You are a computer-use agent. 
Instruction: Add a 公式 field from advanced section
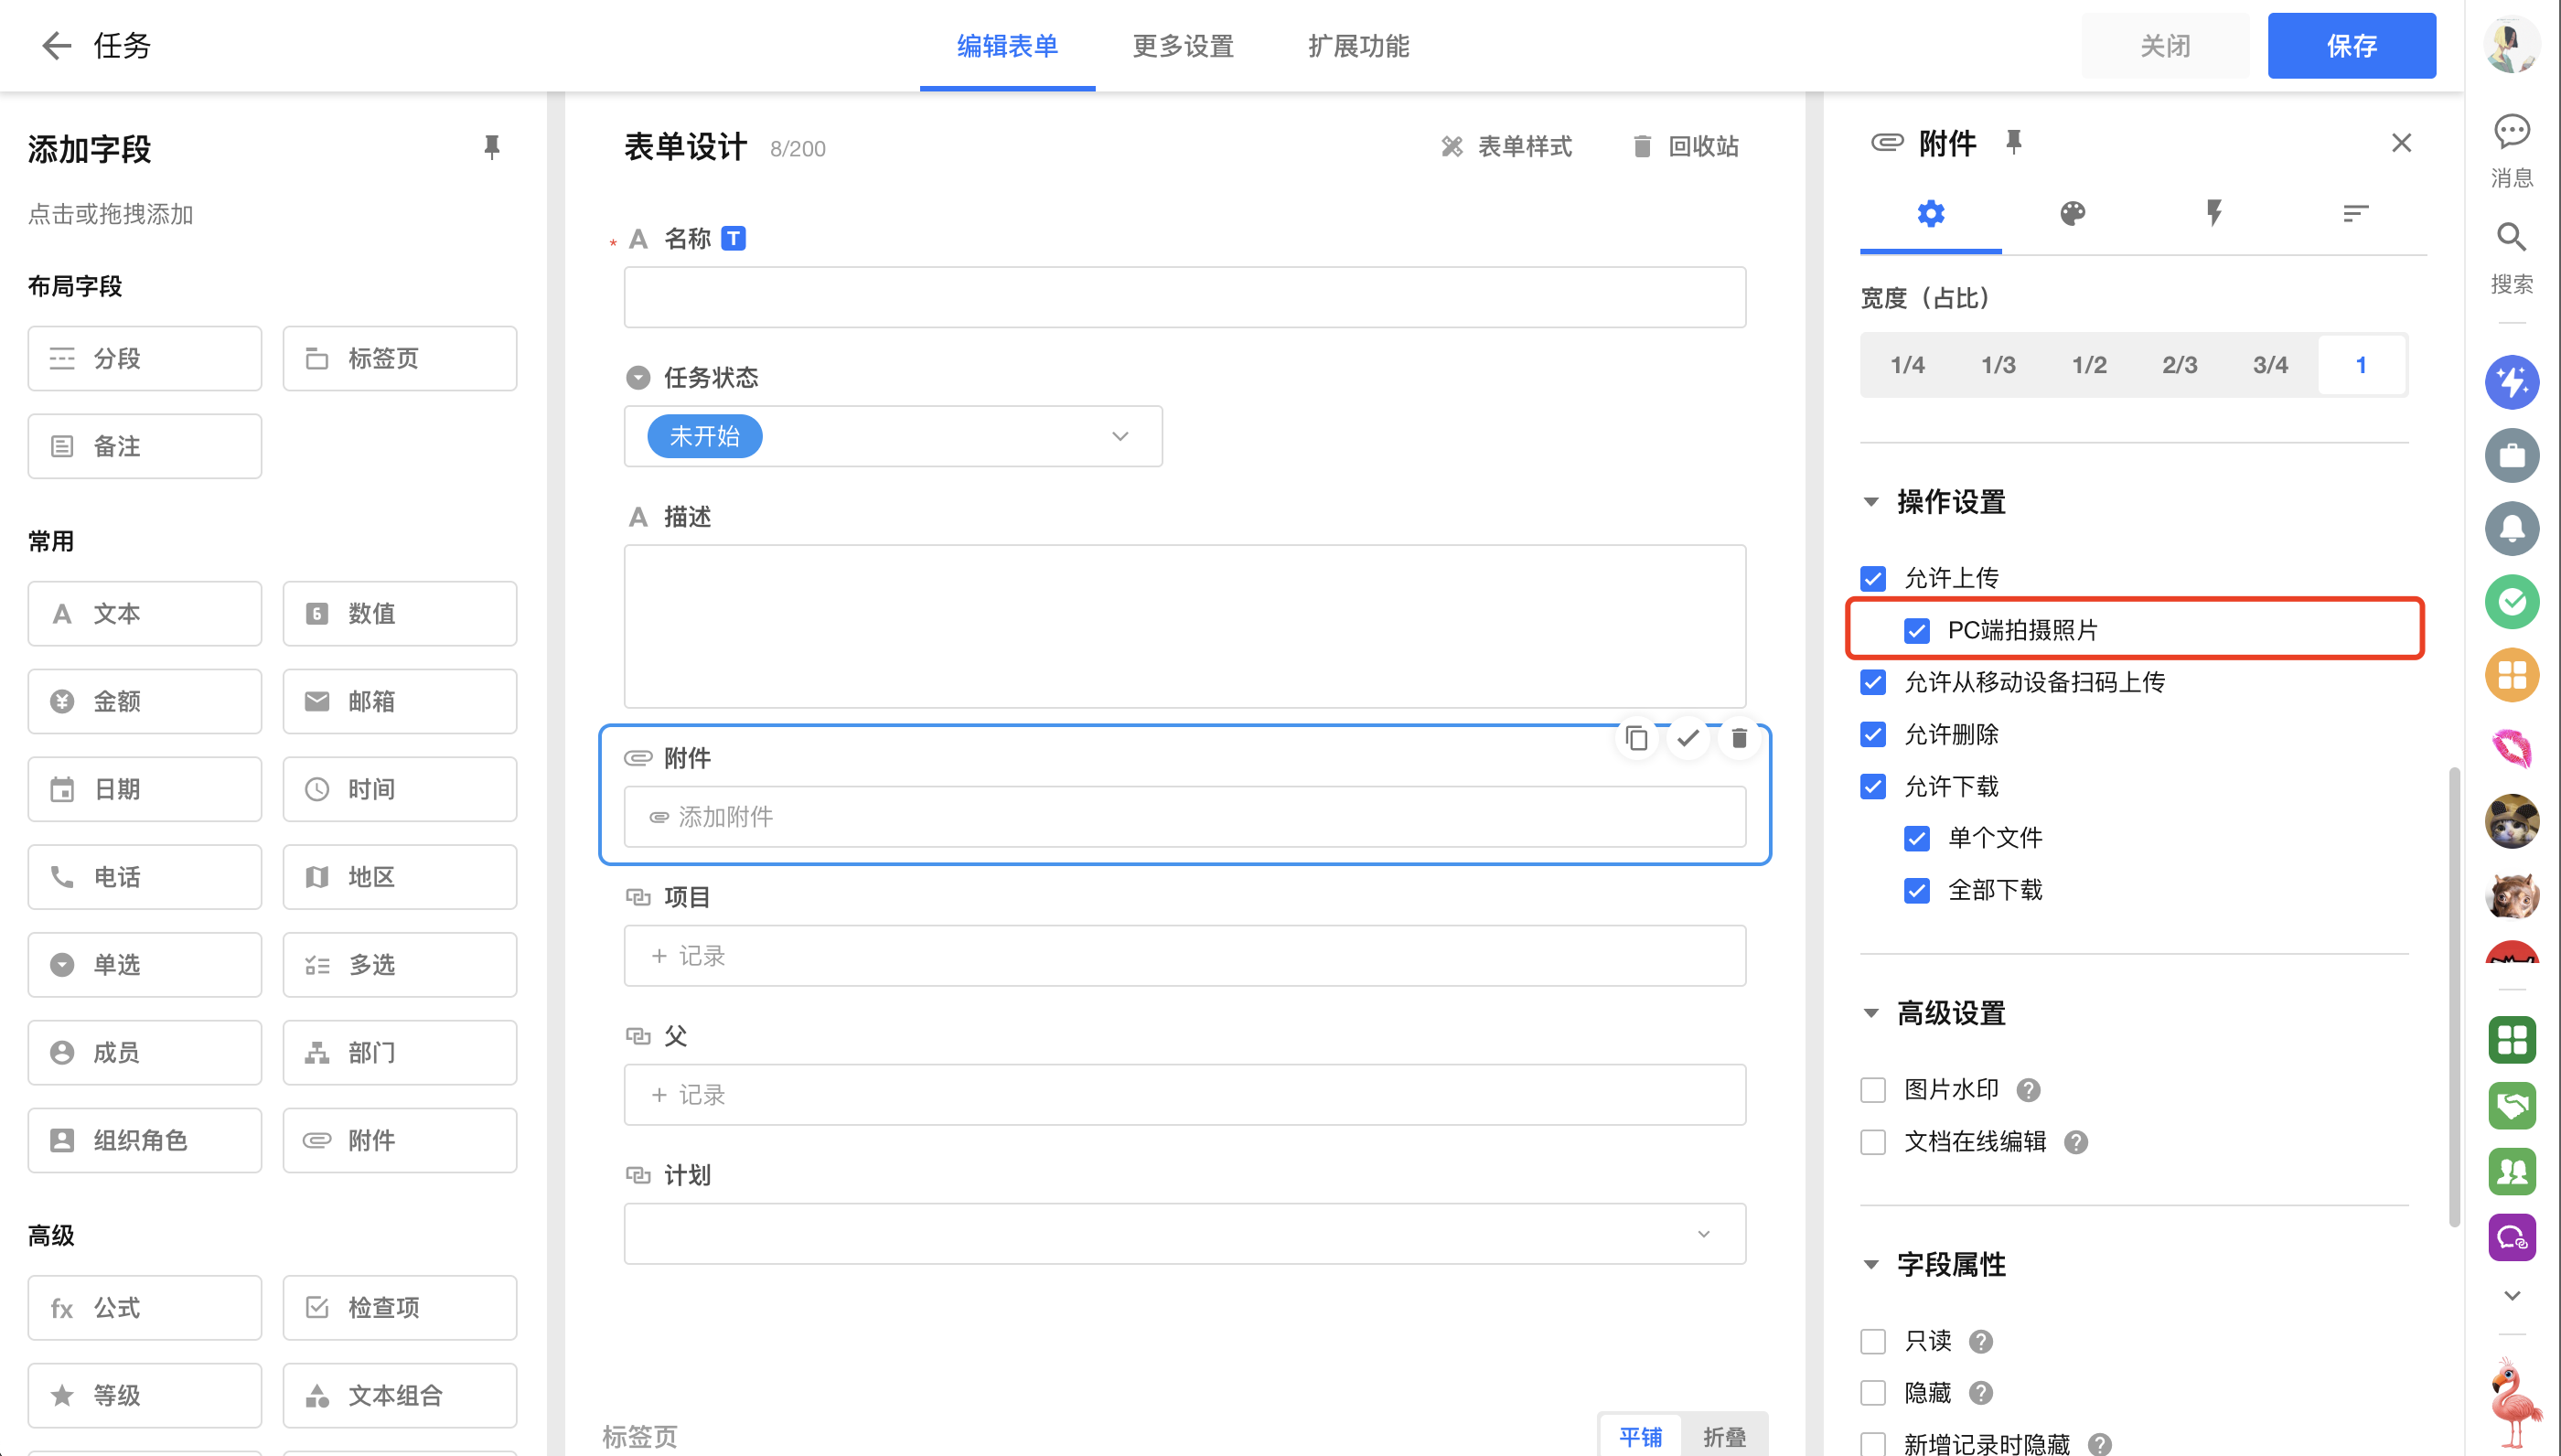[x=145, y=1307]
